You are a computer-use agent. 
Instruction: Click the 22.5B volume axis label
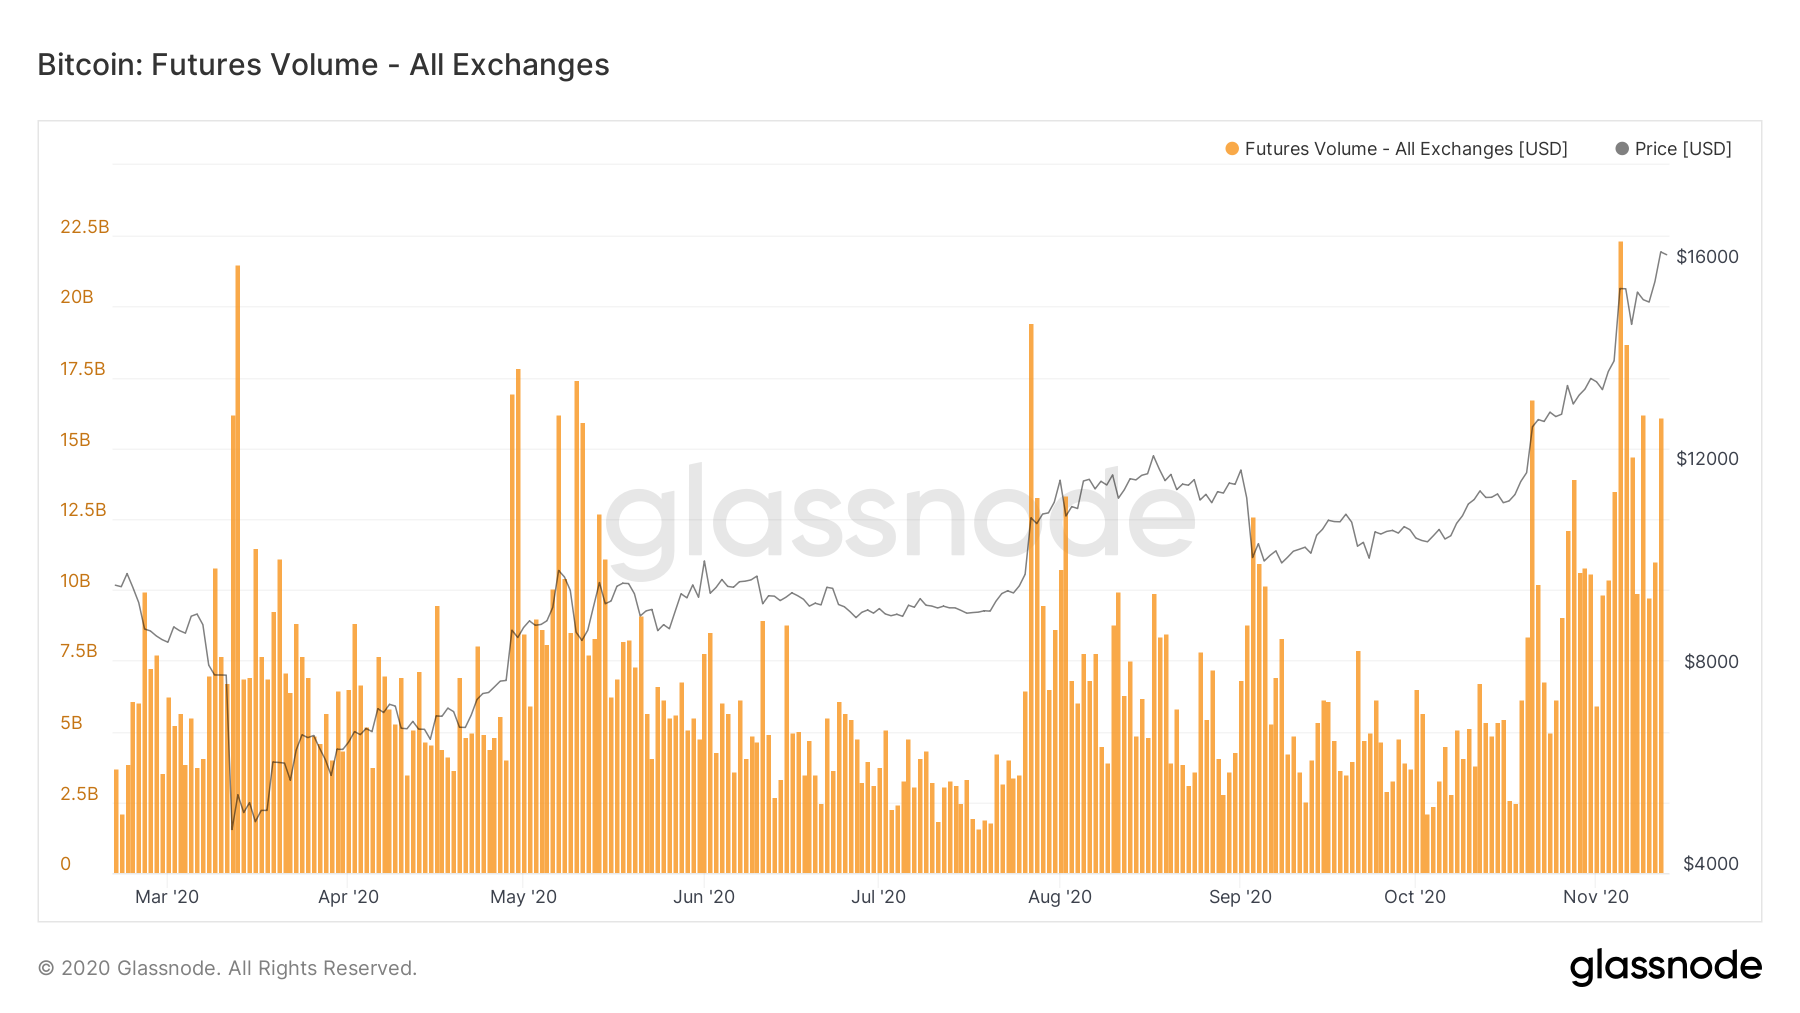tap(85, 227)
